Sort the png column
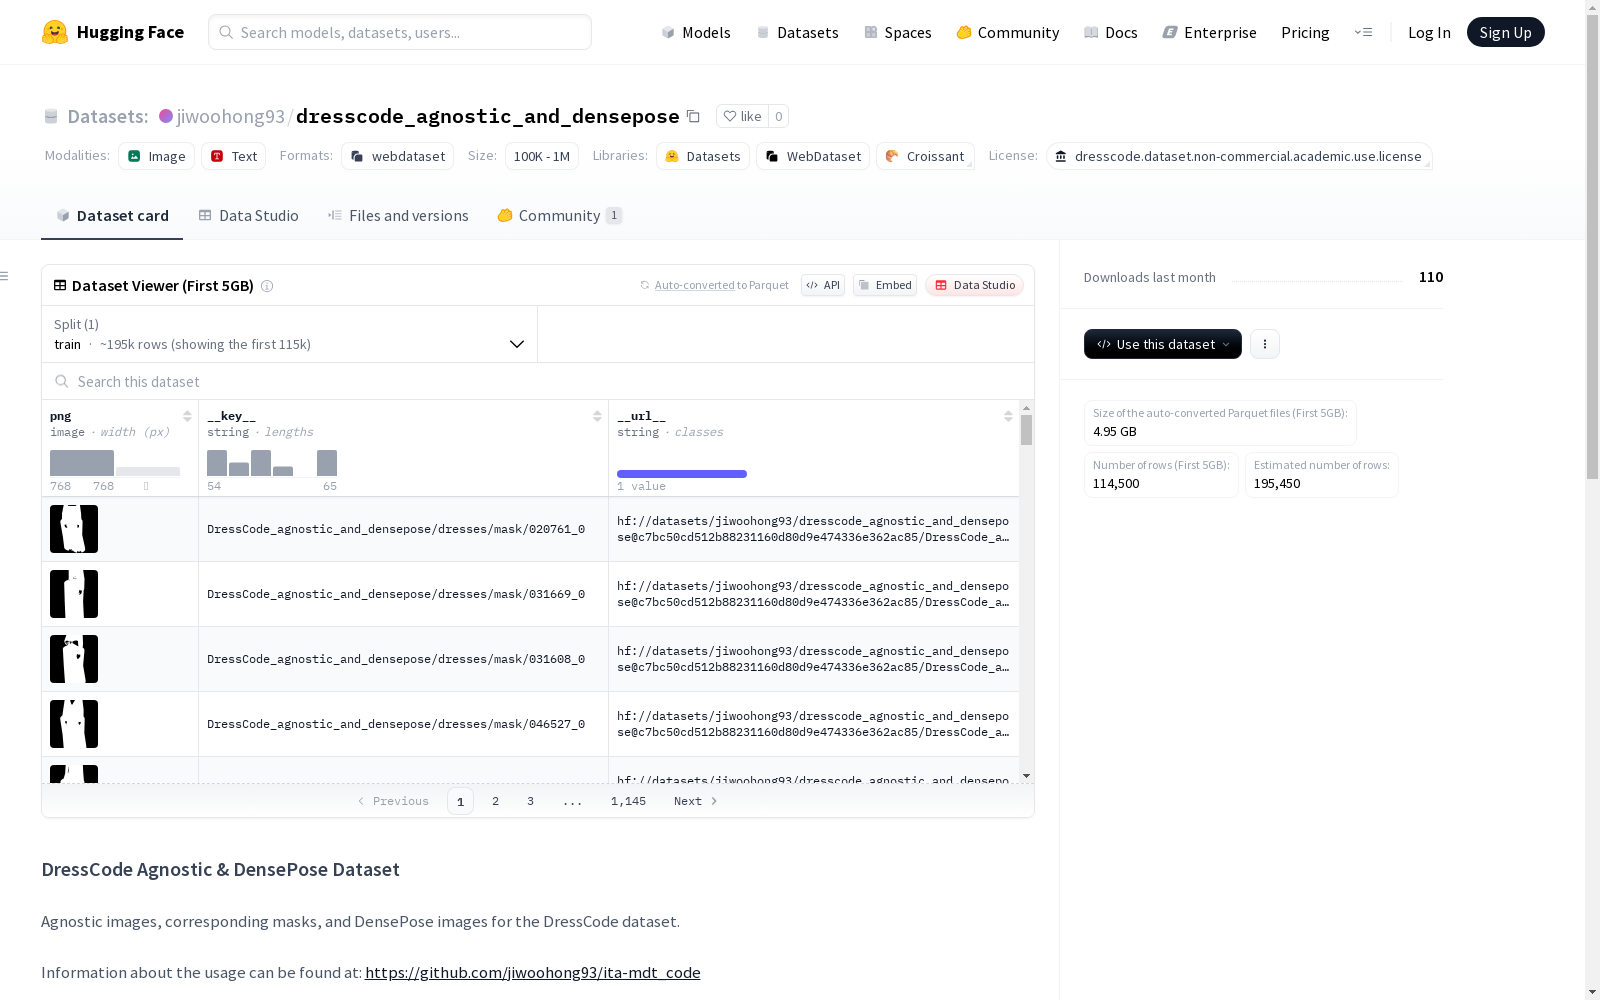Screen dimensions: 1600x1000 coord(187,416)
